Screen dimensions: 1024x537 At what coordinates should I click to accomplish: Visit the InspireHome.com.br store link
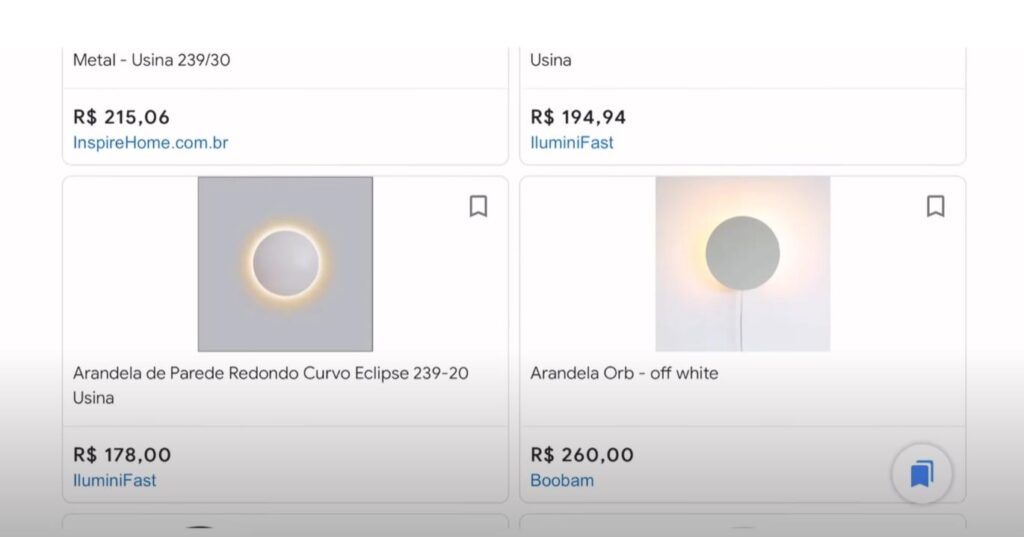[x=150, y=143]
